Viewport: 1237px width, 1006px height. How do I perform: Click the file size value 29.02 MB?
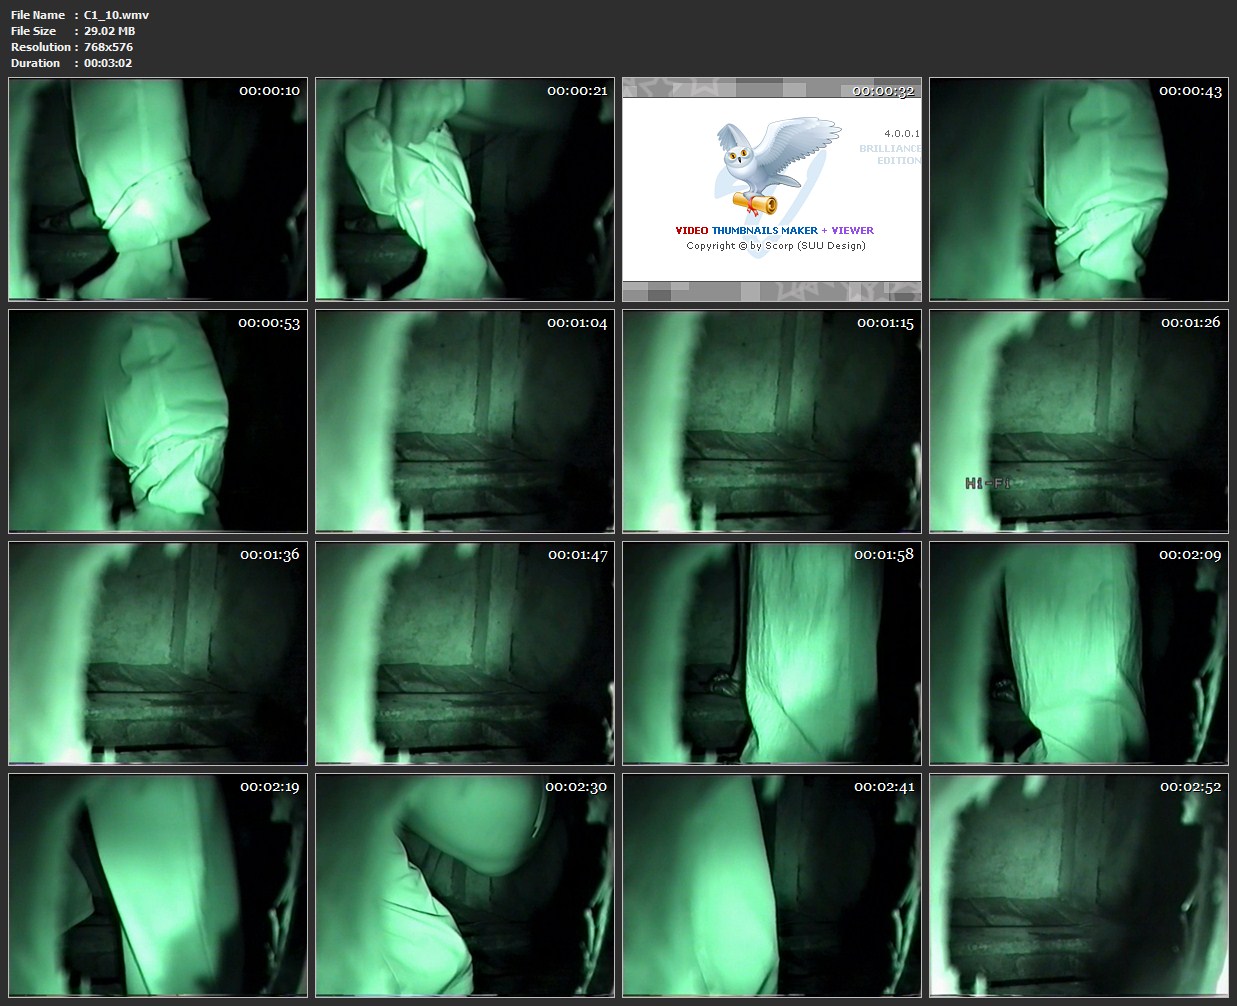pos(109,31)
